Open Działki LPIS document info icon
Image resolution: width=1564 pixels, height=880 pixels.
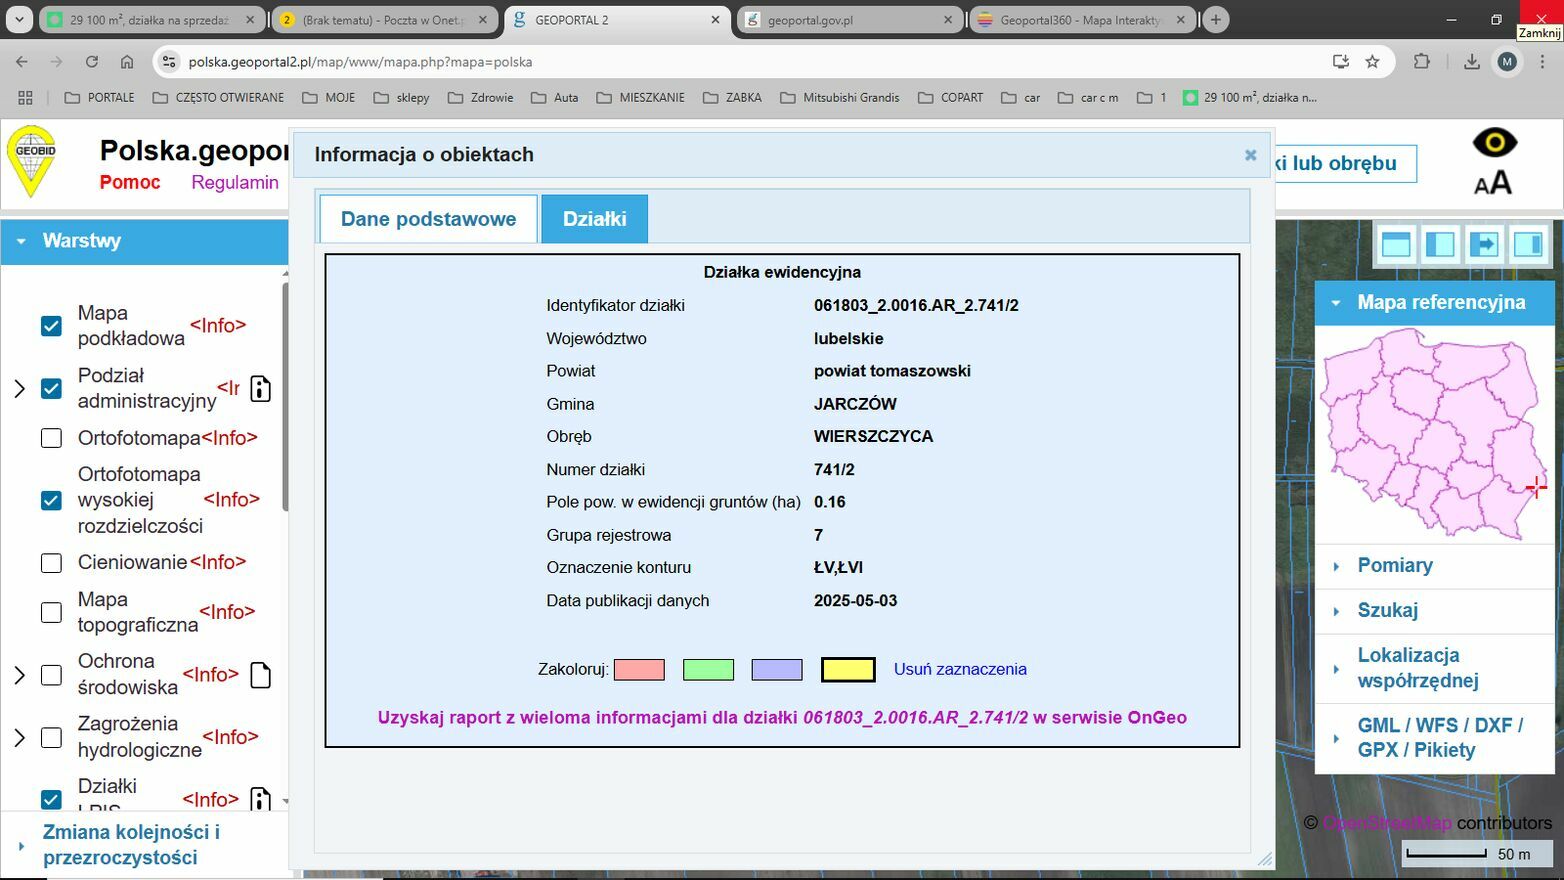(x=260, y=798)
